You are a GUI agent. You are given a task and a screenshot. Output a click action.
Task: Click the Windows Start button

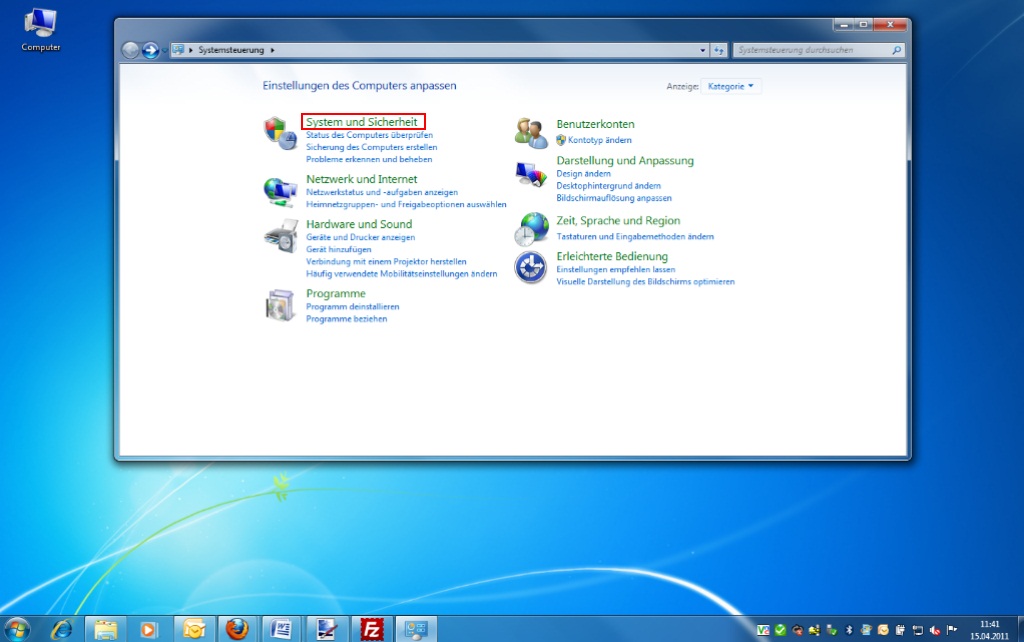click(x=17, y=629)
